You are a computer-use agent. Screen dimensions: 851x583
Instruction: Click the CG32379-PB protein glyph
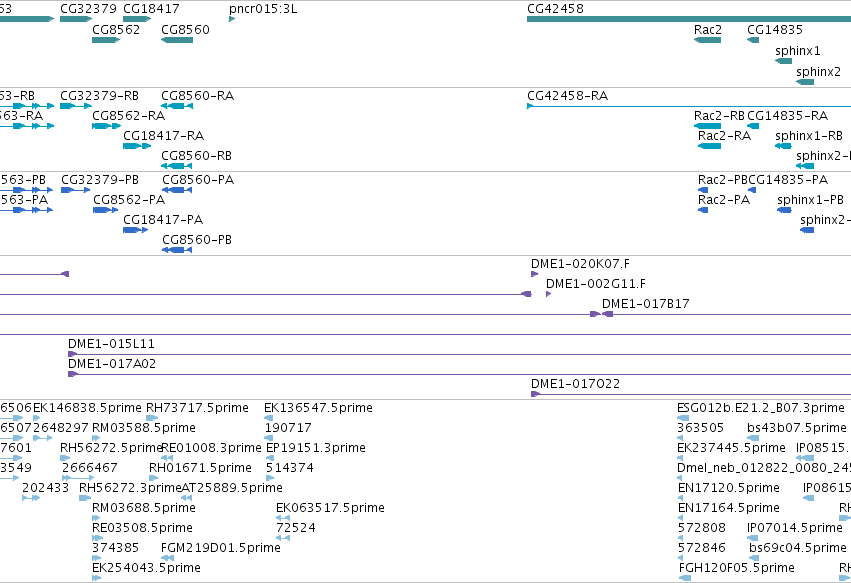[x=75, y=190]
